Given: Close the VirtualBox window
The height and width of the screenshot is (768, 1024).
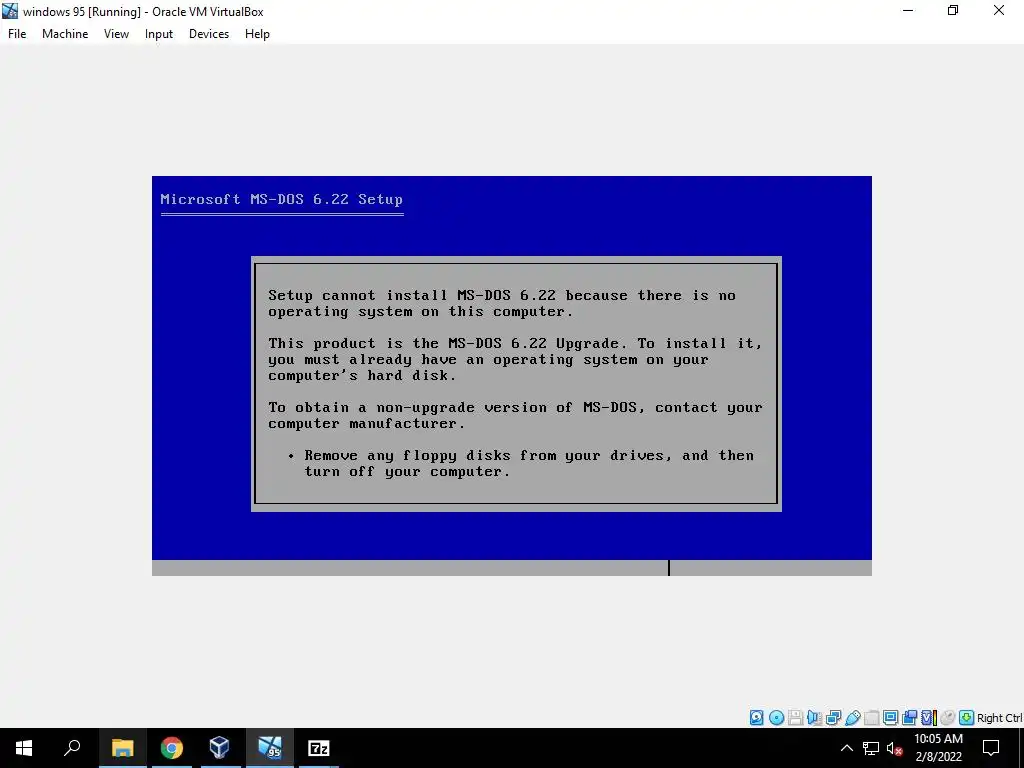Looking at the screenshot, I should 999,10.
